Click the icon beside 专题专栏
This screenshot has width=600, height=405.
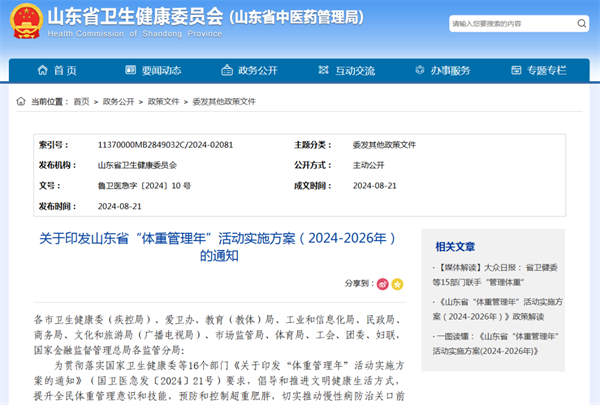tap(514, 71)
